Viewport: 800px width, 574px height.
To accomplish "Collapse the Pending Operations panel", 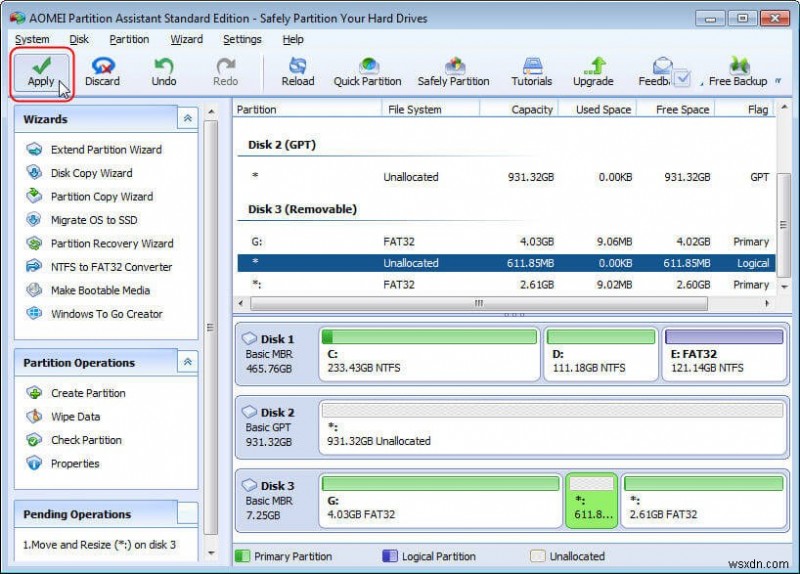I will tap(187, 514).
